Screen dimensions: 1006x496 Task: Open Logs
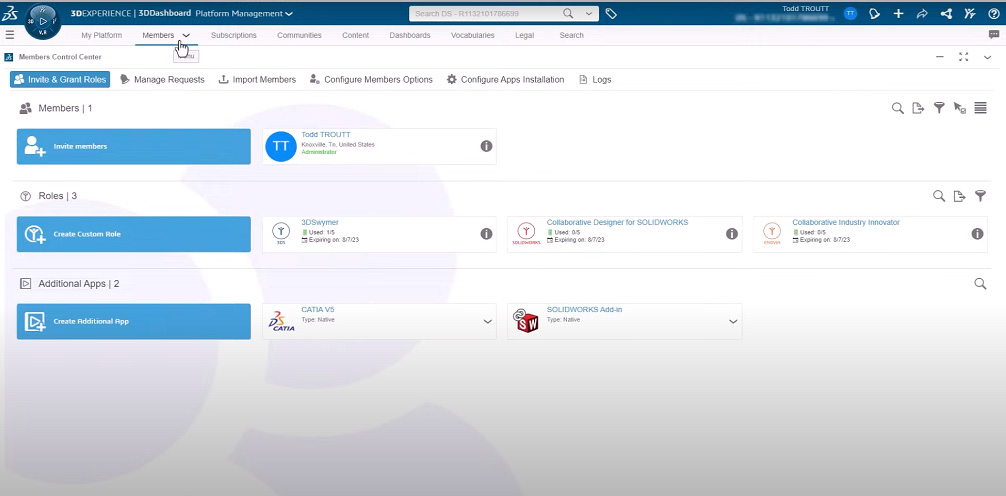click(x=595, y=80)
